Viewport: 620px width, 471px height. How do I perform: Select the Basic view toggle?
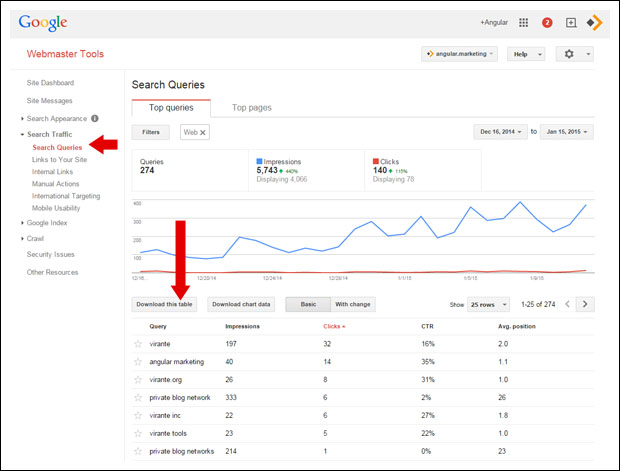(308, 304)
